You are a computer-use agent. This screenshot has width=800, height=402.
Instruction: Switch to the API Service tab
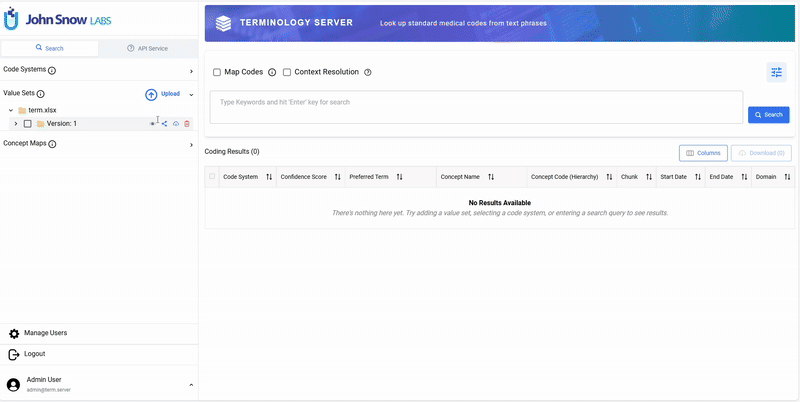coord(147,48)
